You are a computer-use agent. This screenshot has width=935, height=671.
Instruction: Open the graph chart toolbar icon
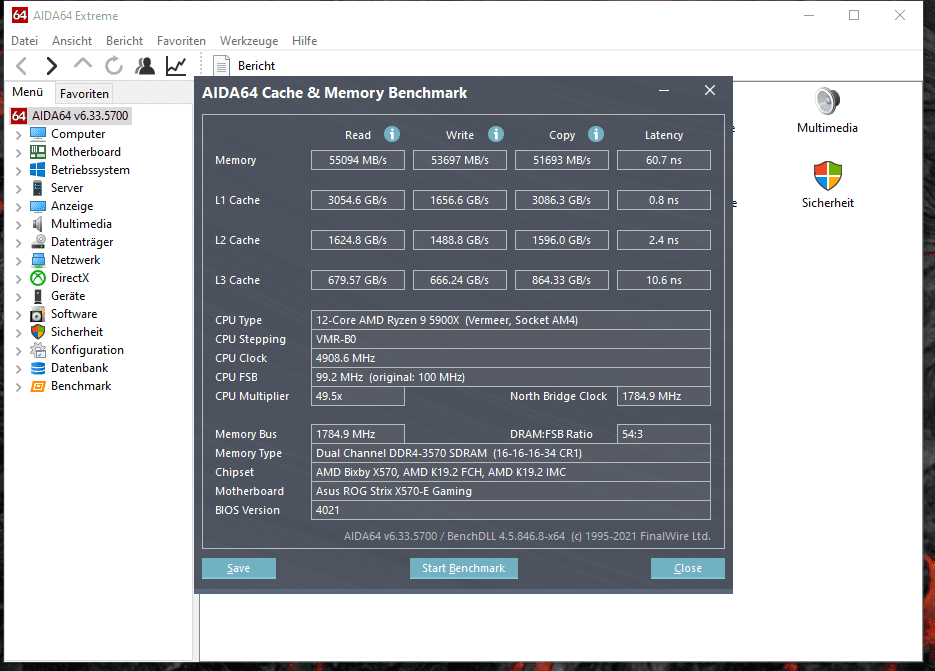(x=176, y=66)
